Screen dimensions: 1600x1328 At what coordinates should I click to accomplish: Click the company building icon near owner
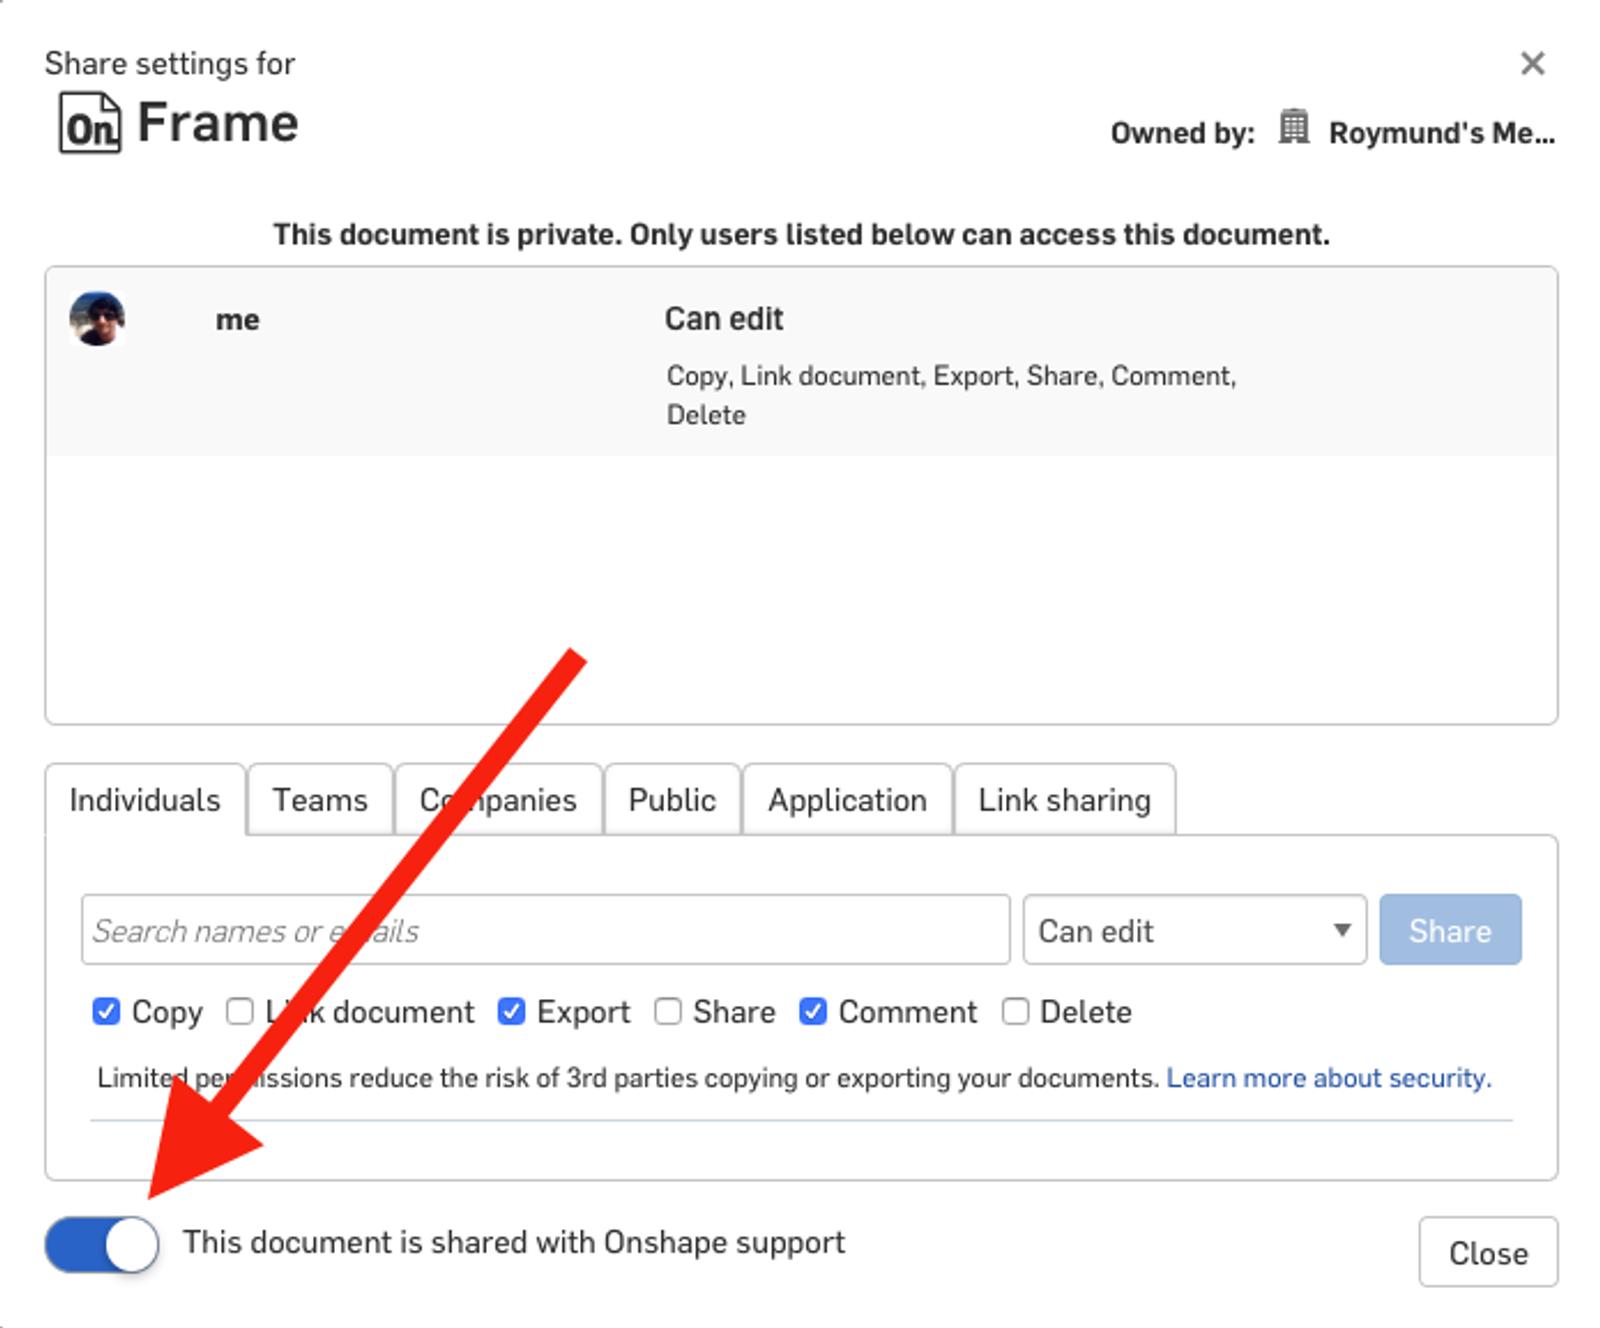click(1293, 128)
